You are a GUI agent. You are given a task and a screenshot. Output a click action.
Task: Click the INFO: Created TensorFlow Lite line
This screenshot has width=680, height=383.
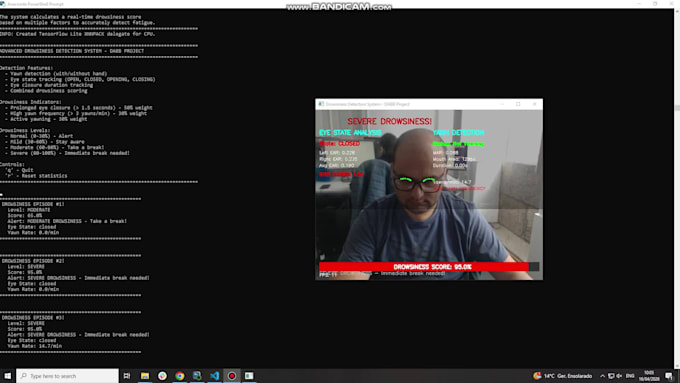(x=78, y=34)
